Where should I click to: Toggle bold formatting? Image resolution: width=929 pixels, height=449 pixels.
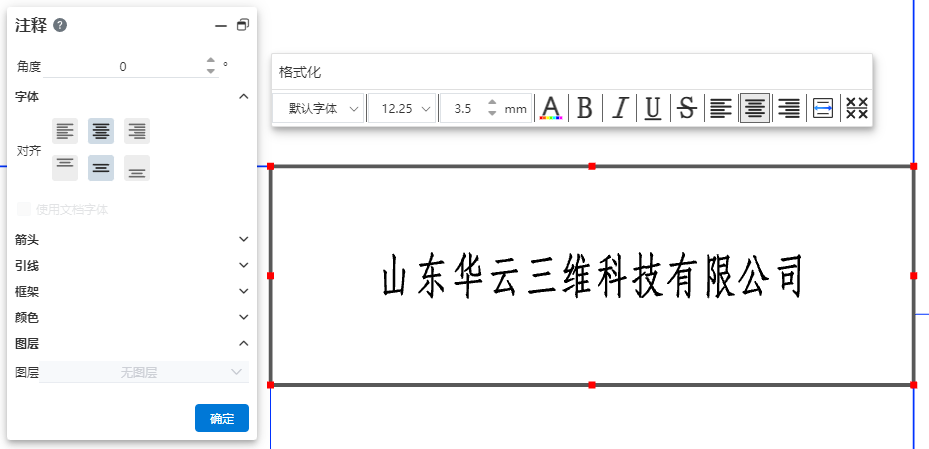(585, 108)
